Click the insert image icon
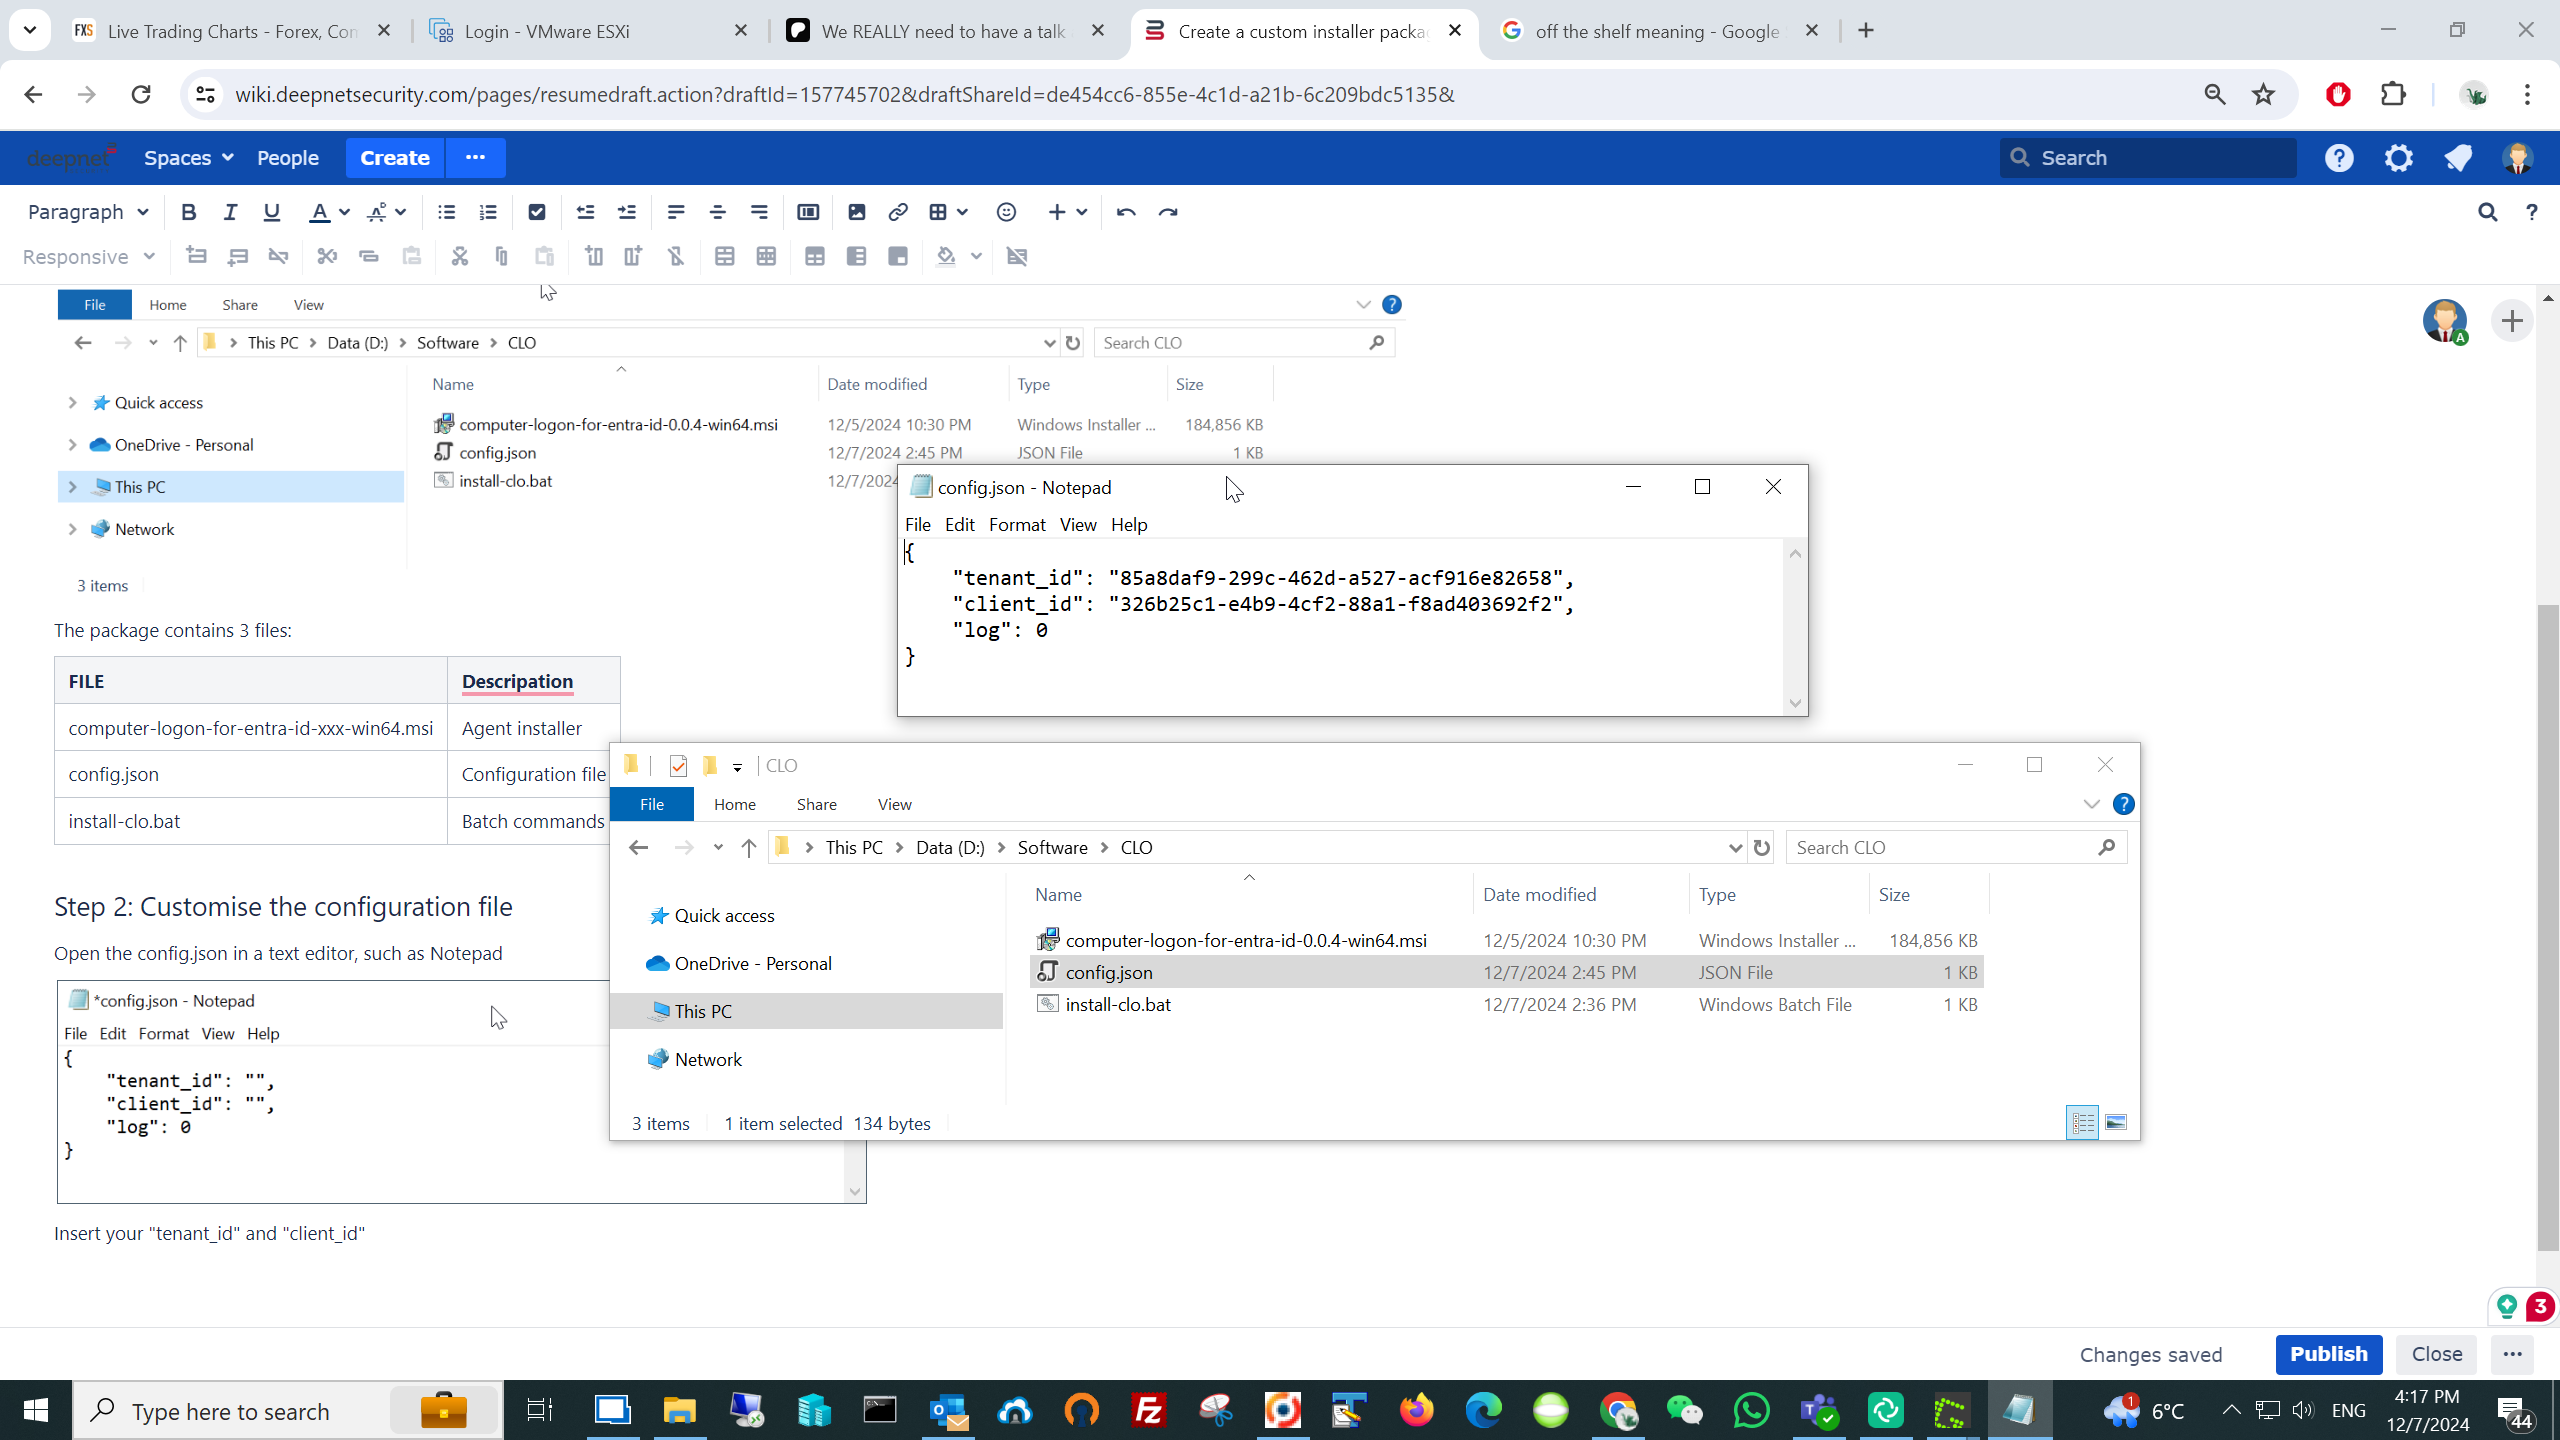Image resolution: width=2560 pixels, height=1440 pixels. 856,212
